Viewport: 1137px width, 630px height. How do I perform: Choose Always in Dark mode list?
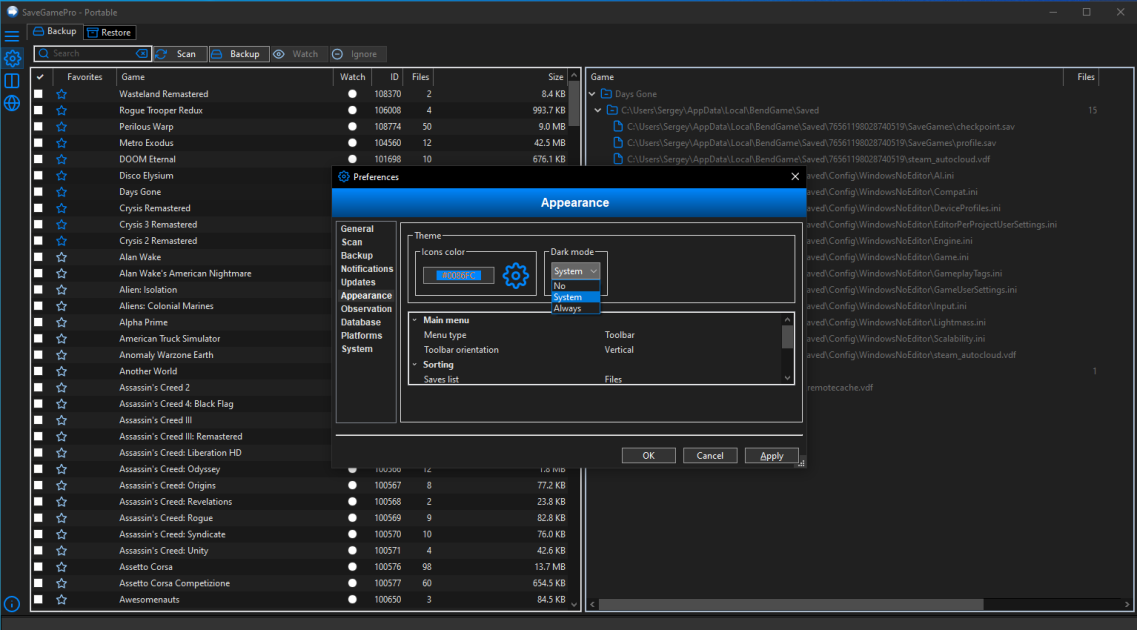click(576, 308)
